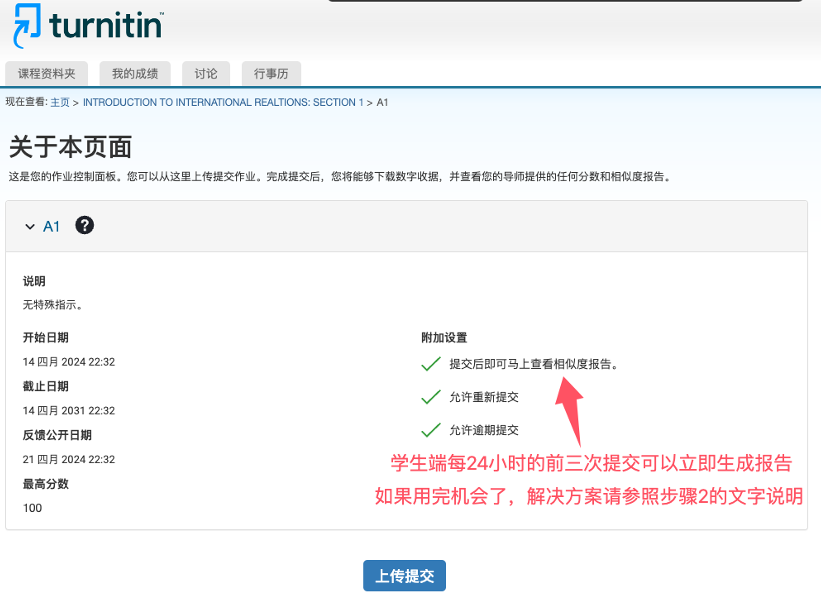This screenshot has height=614, width=821.
Task: Click the red note about 学生端每24小时
Action: coord(591,464)
